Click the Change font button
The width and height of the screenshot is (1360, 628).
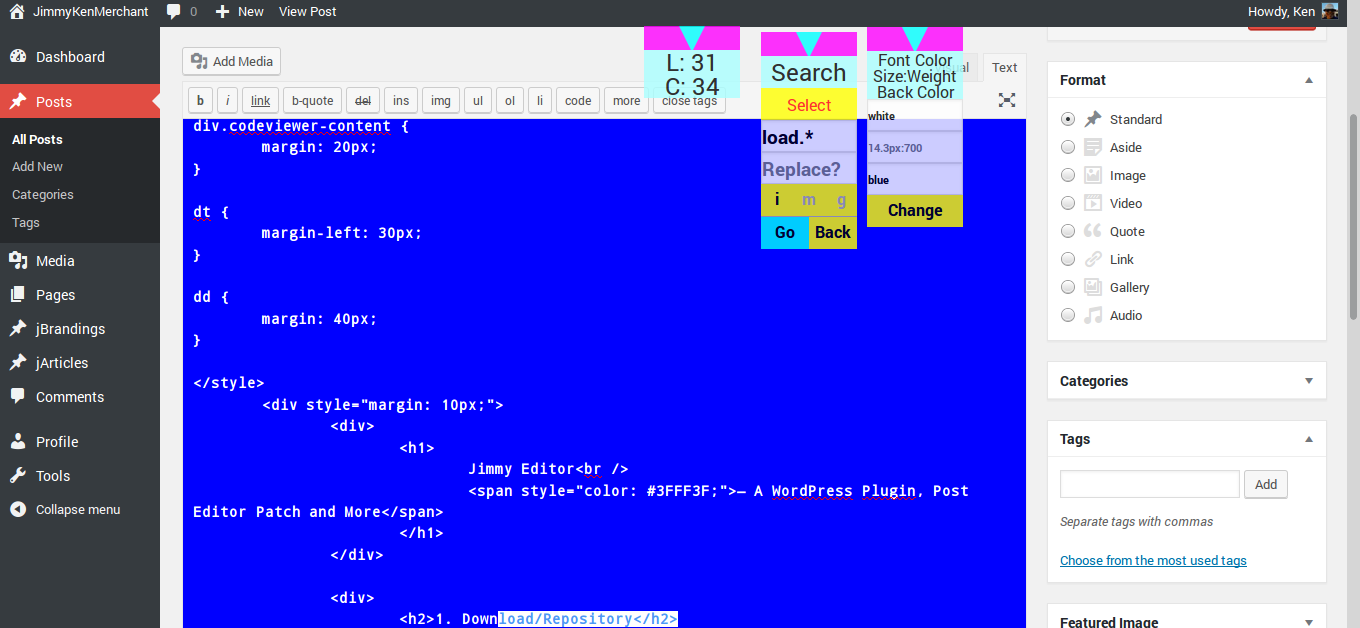pyautogui.click(x=915, y=211)
